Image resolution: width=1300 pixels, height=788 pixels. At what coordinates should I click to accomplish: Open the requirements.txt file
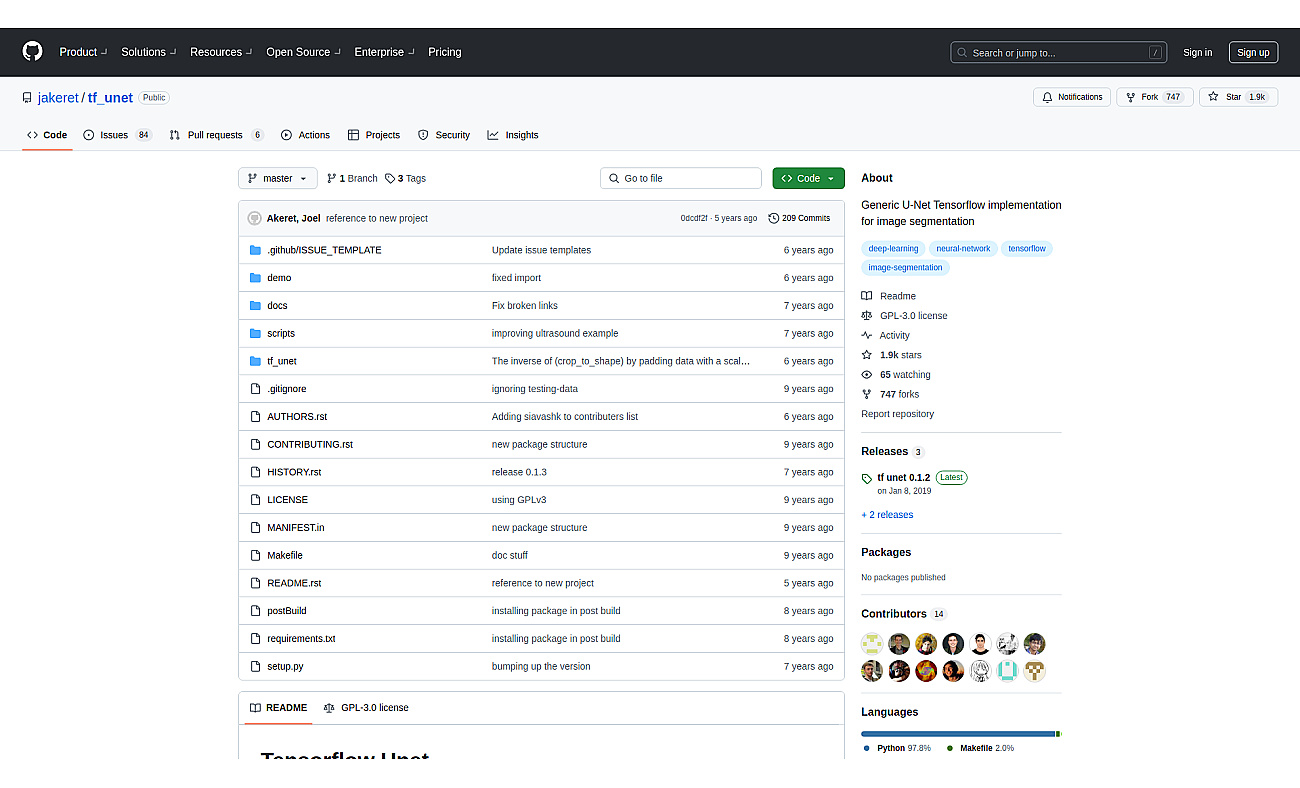pyautogui.click(x=301, y=639)
